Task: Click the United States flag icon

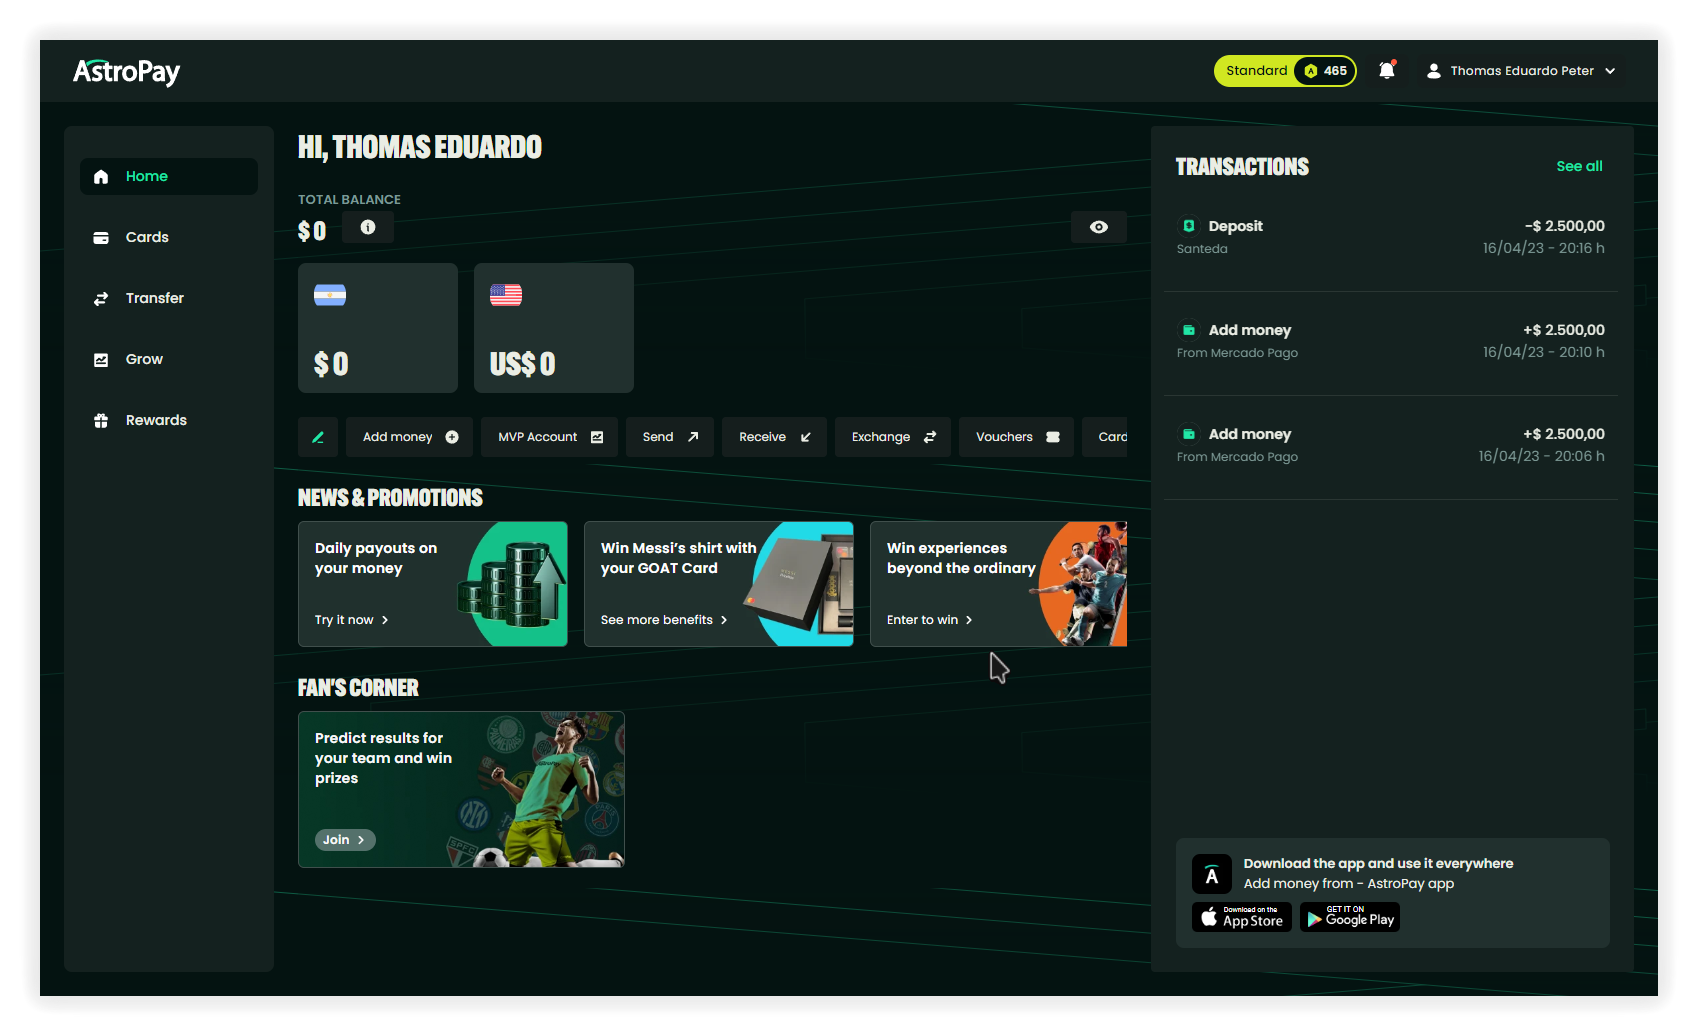Action: 506,295
